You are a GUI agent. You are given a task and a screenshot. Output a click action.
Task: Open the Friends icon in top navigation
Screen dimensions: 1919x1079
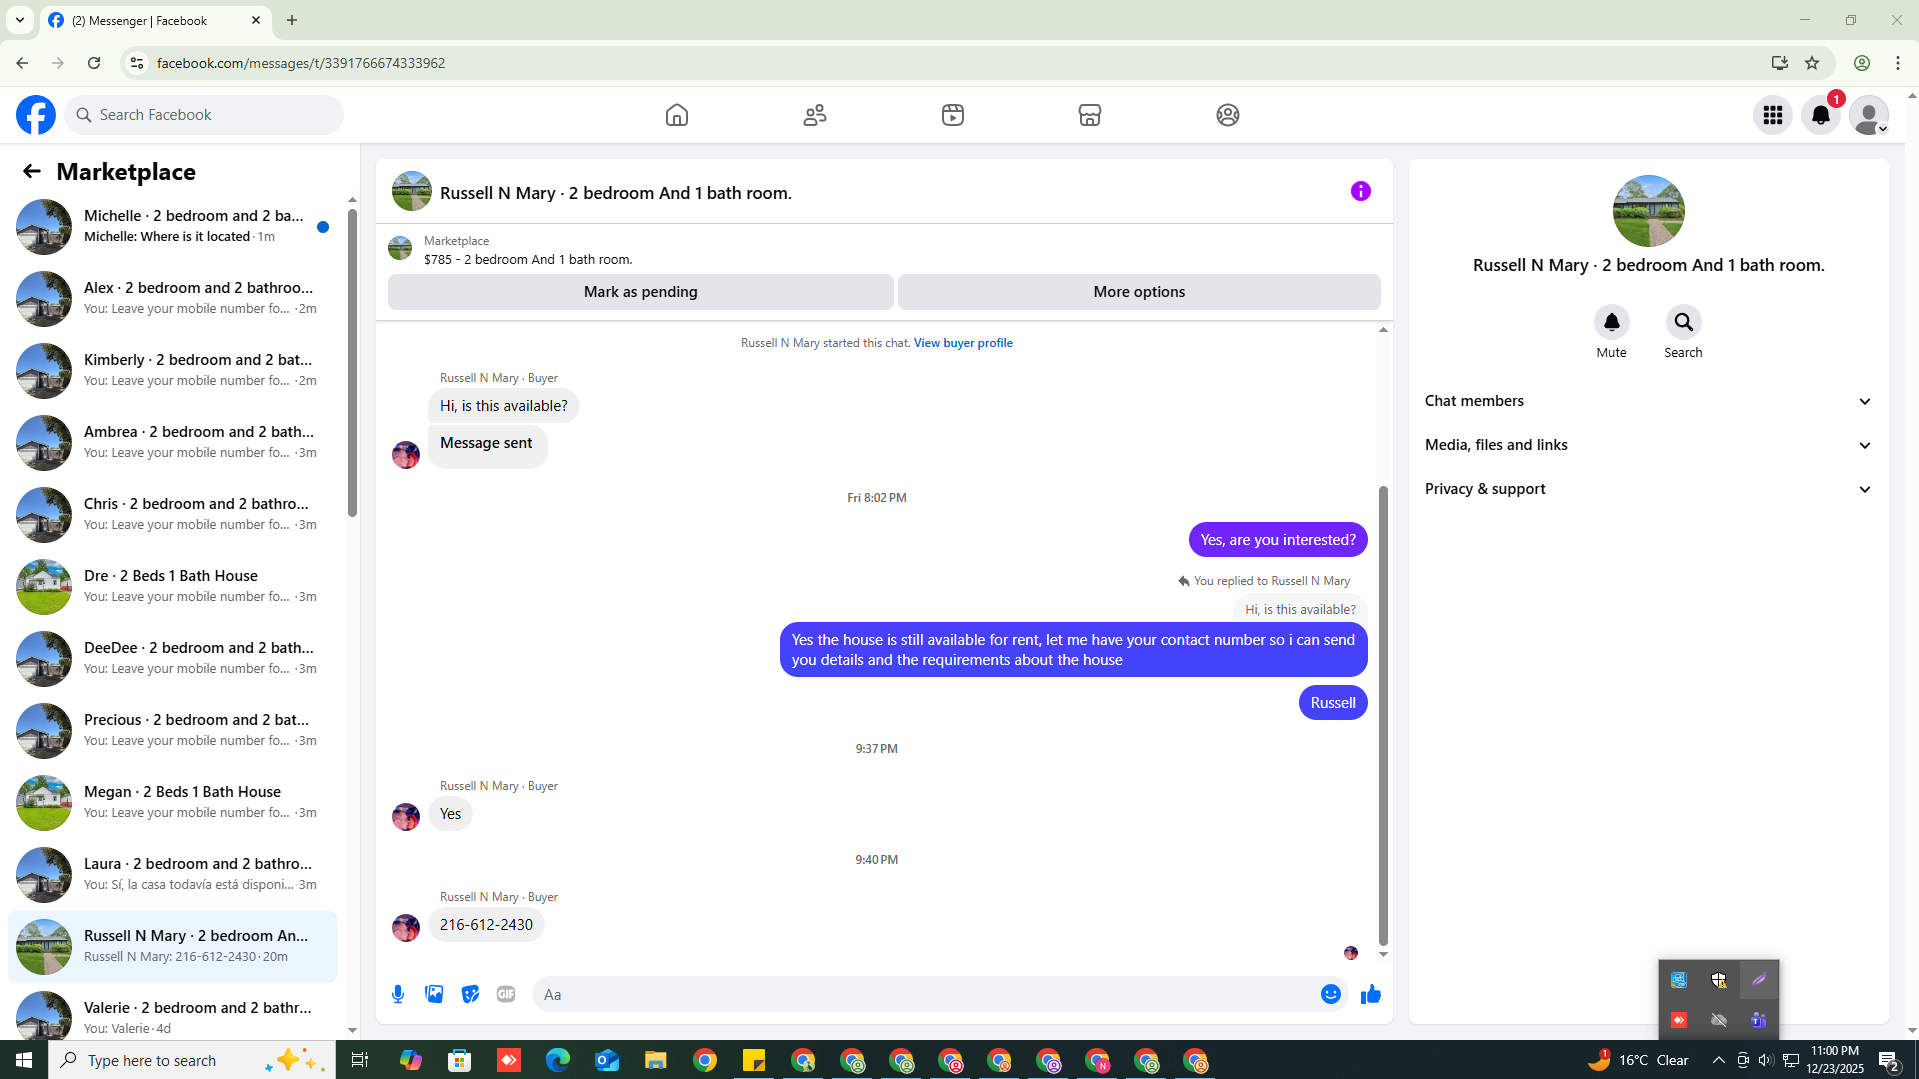click(815, 115)
